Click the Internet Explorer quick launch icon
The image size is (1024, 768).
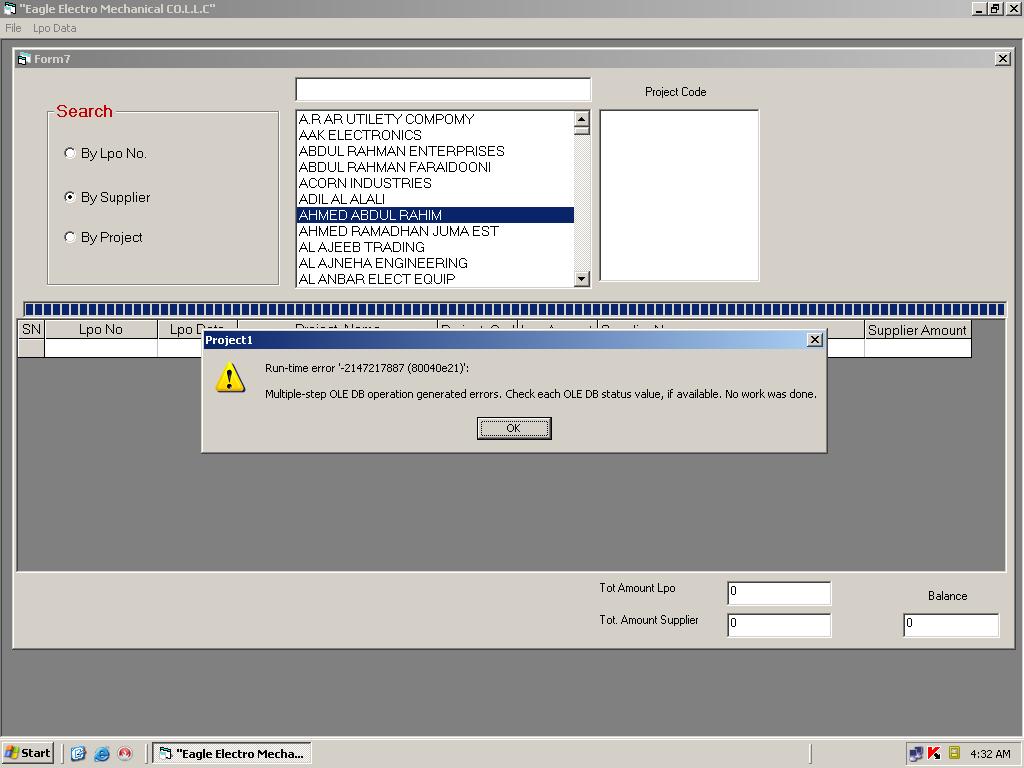102,753
